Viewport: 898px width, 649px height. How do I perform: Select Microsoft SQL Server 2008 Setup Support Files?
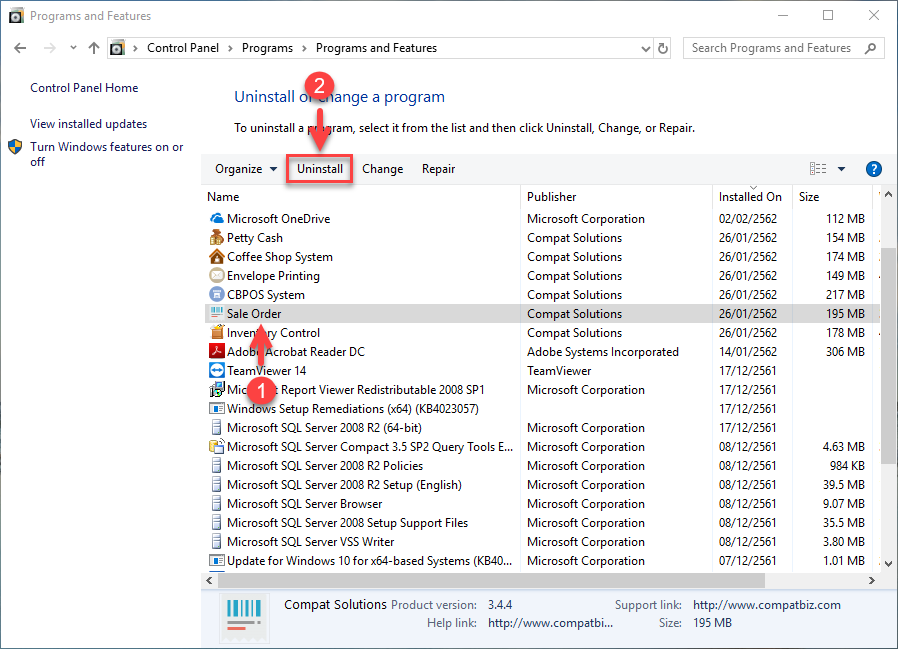point(542,522)
